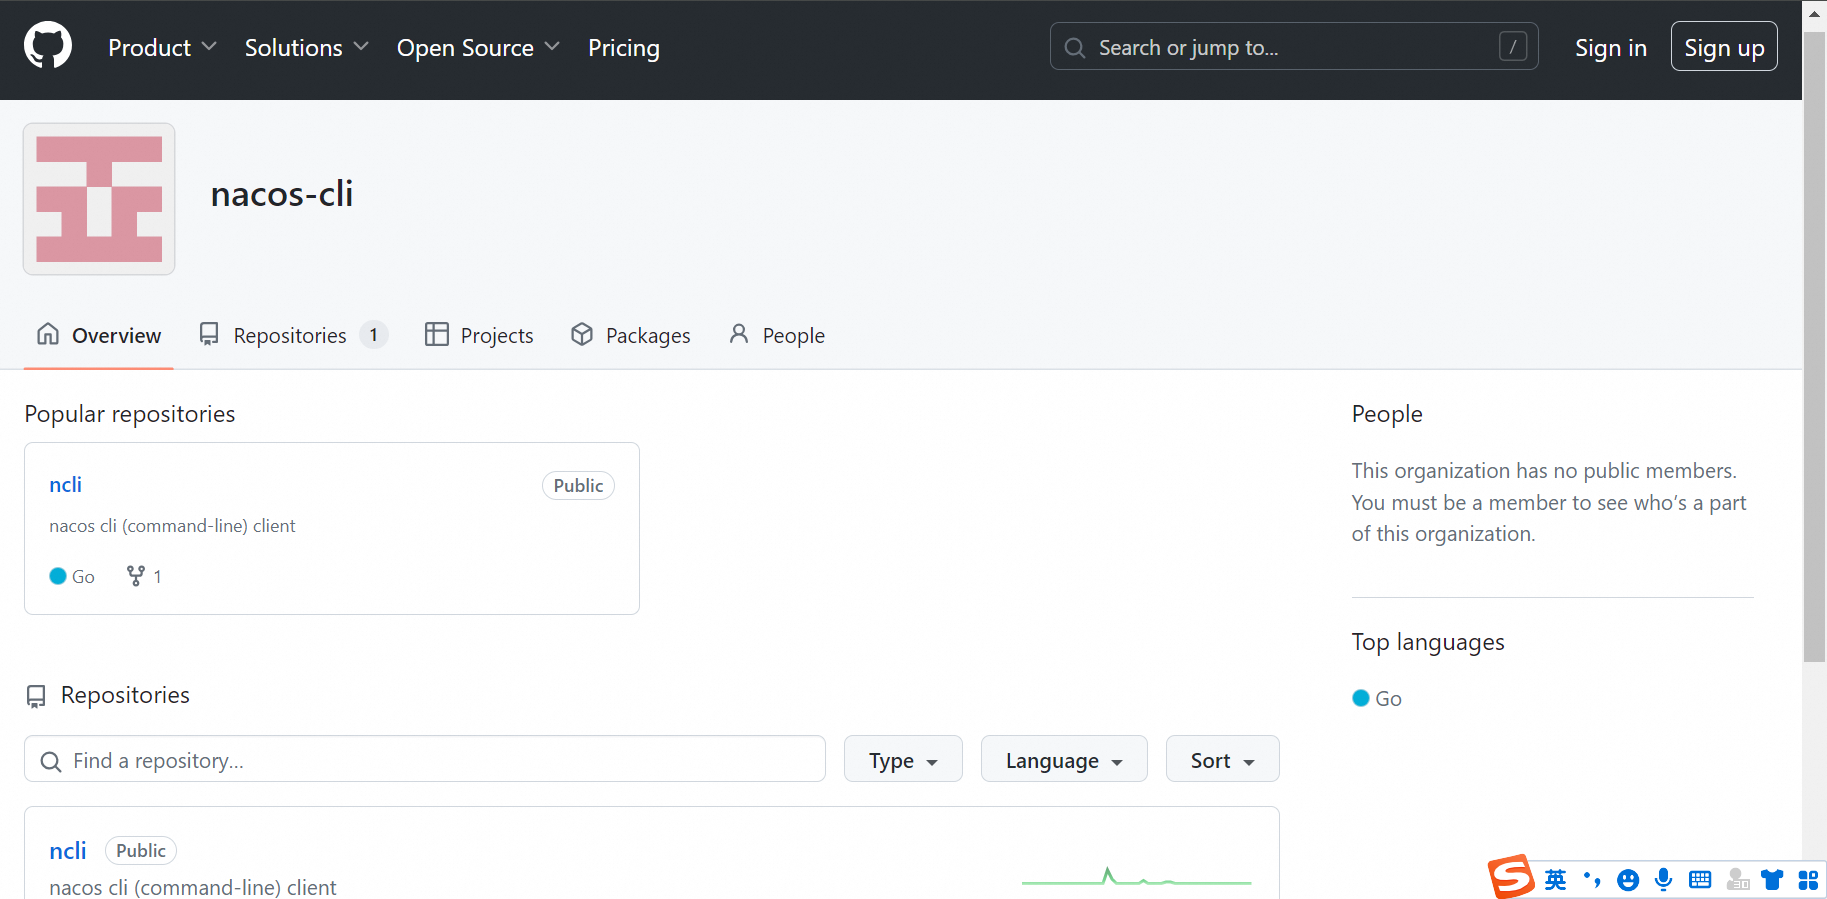Switch to the People tab
This screenshot has height=899, width=1827.
[777, 335]
